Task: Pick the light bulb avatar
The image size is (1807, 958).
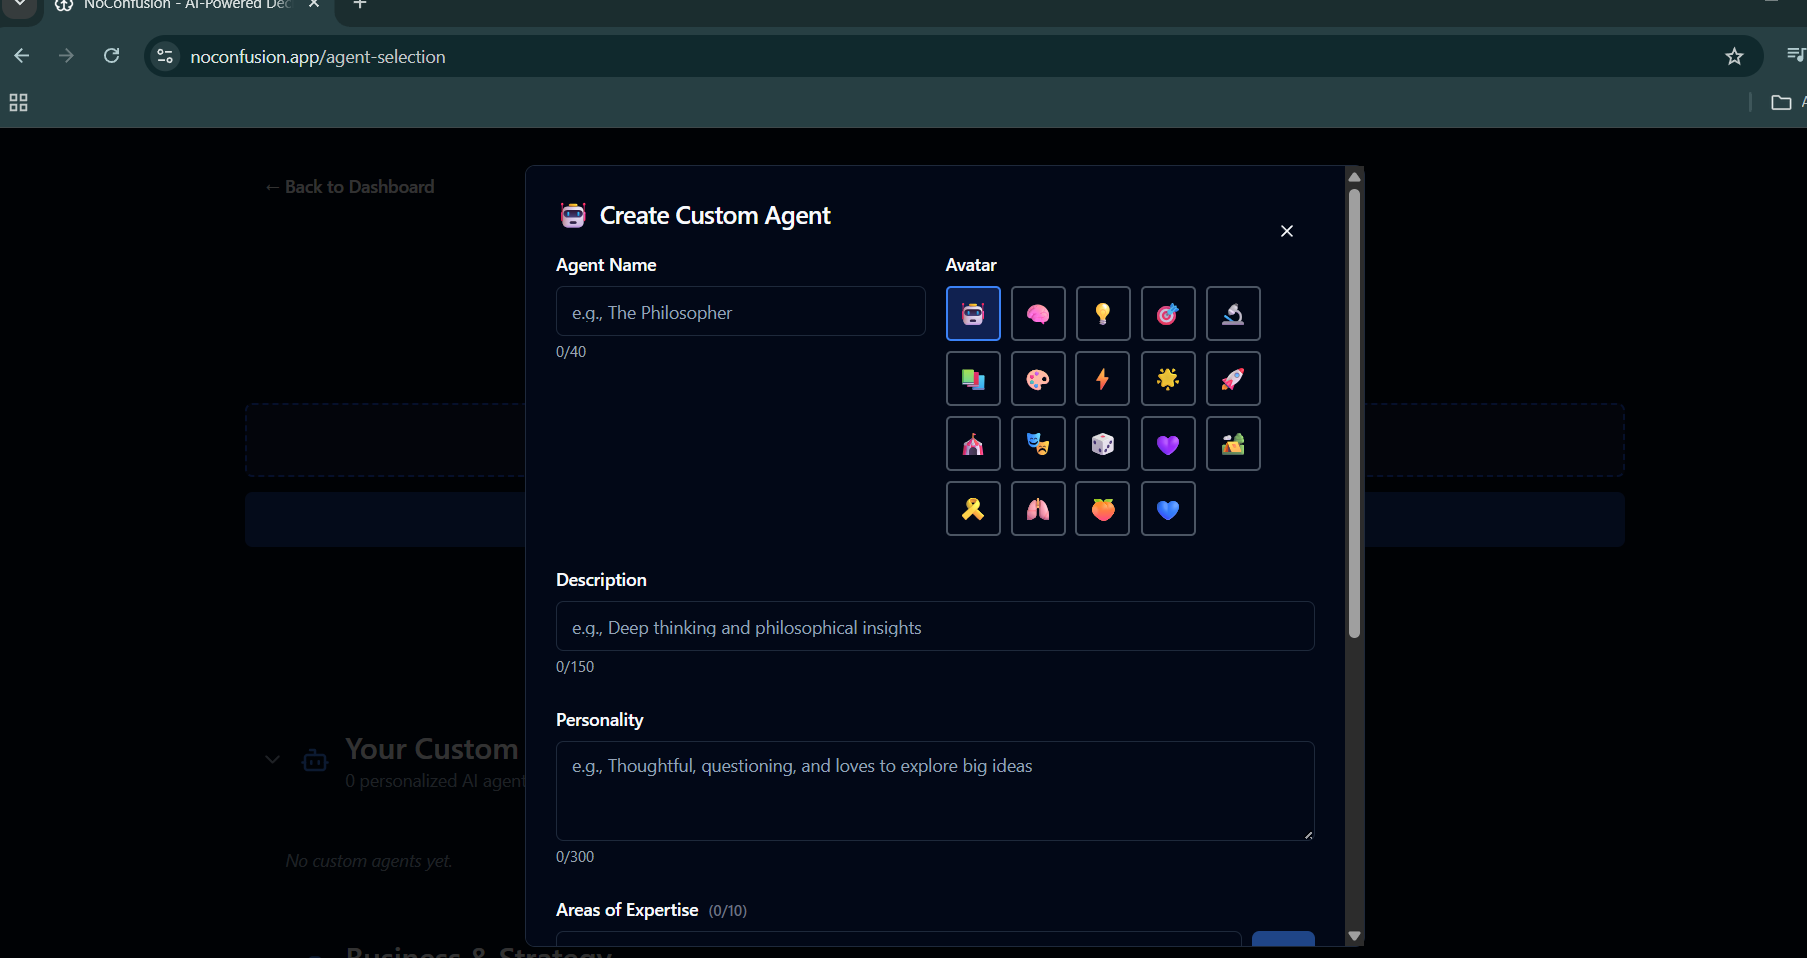Action: [x=1103, y=314]
